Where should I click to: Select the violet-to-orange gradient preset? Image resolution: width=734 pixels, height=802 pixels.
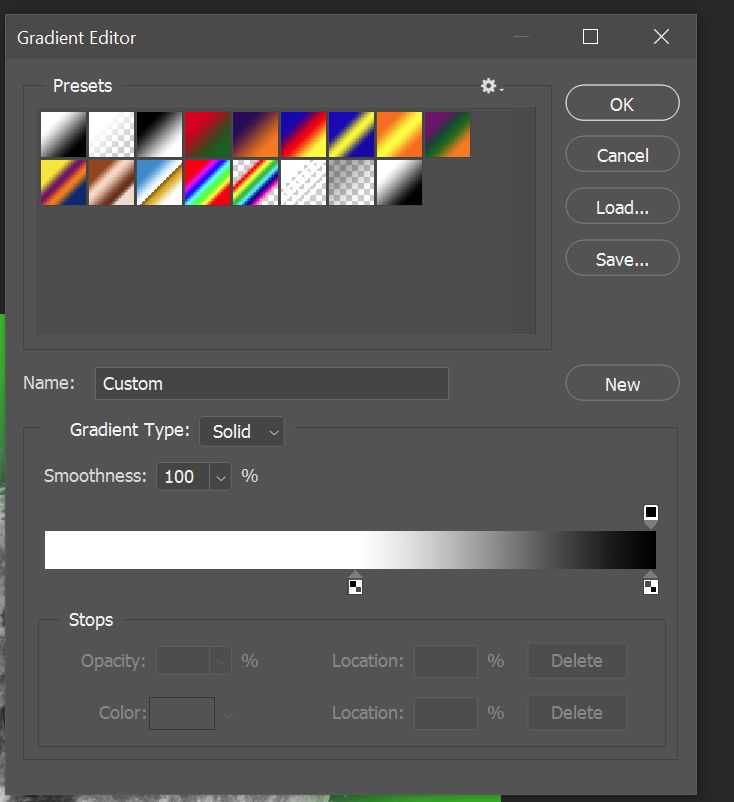[256, 135]
